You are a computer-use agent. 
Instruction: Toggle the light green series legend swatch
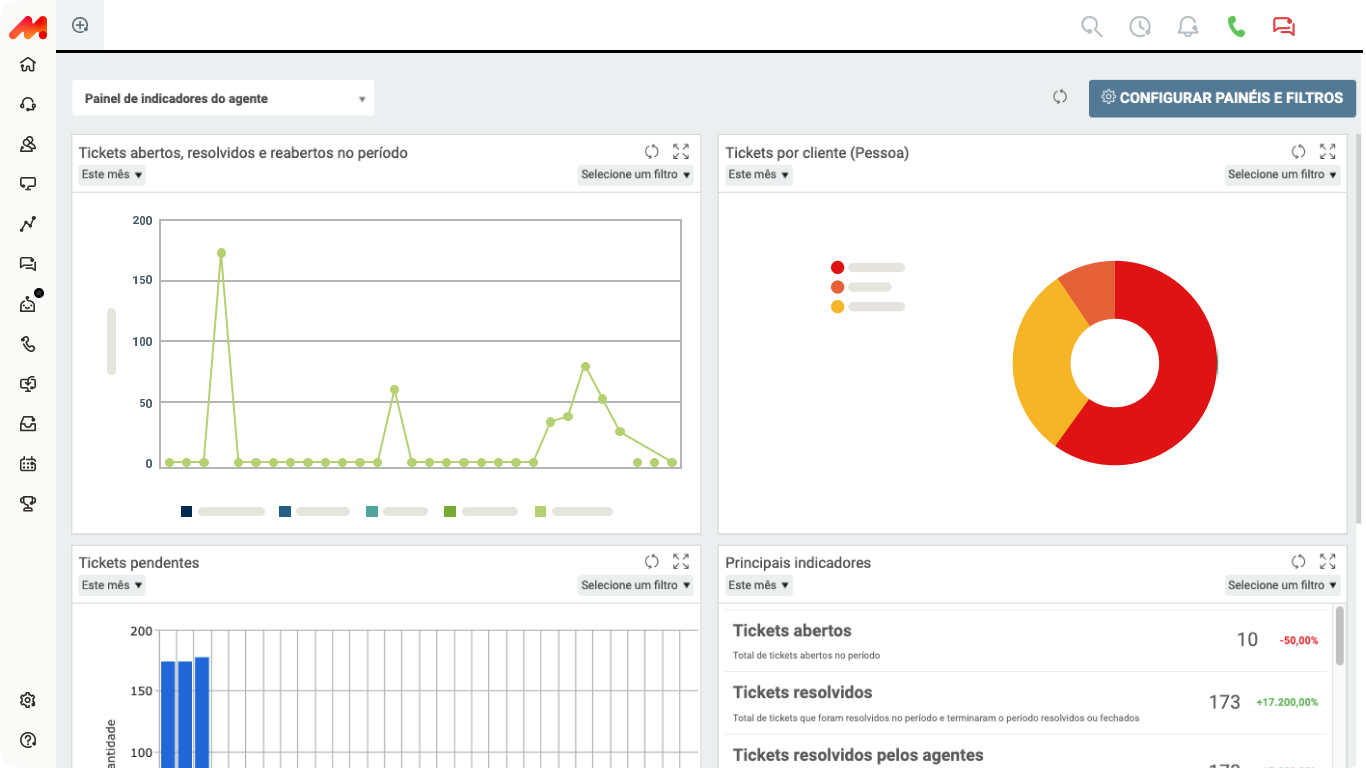tap(541, 511)
